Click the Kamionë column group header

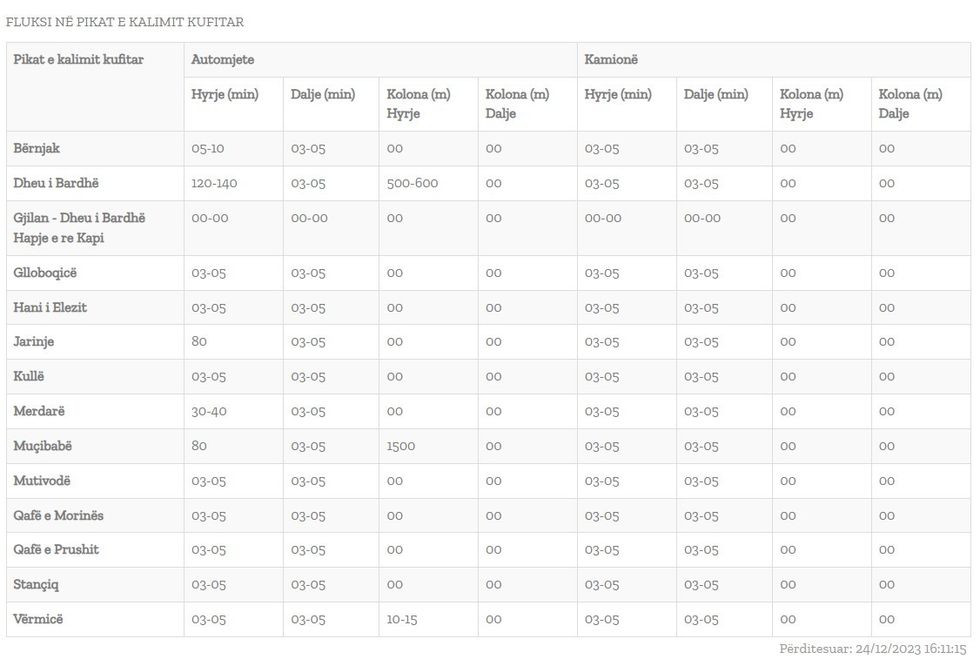pos(611,60)
